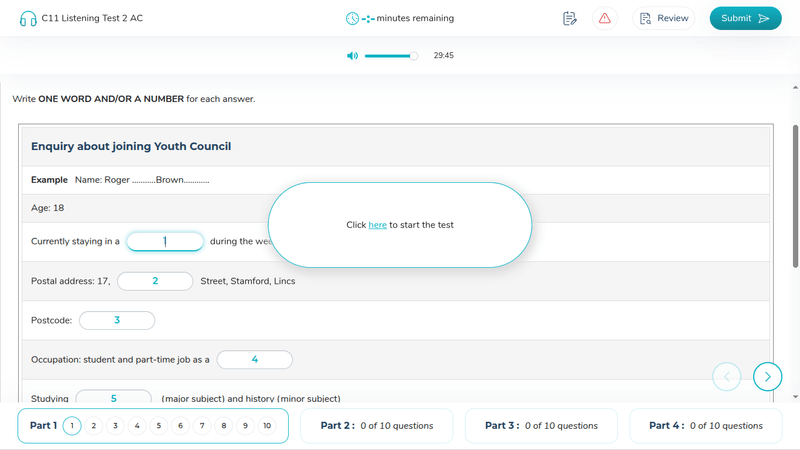
Task: Open the notes notepad icon
Action: click(x=569, y=18)
